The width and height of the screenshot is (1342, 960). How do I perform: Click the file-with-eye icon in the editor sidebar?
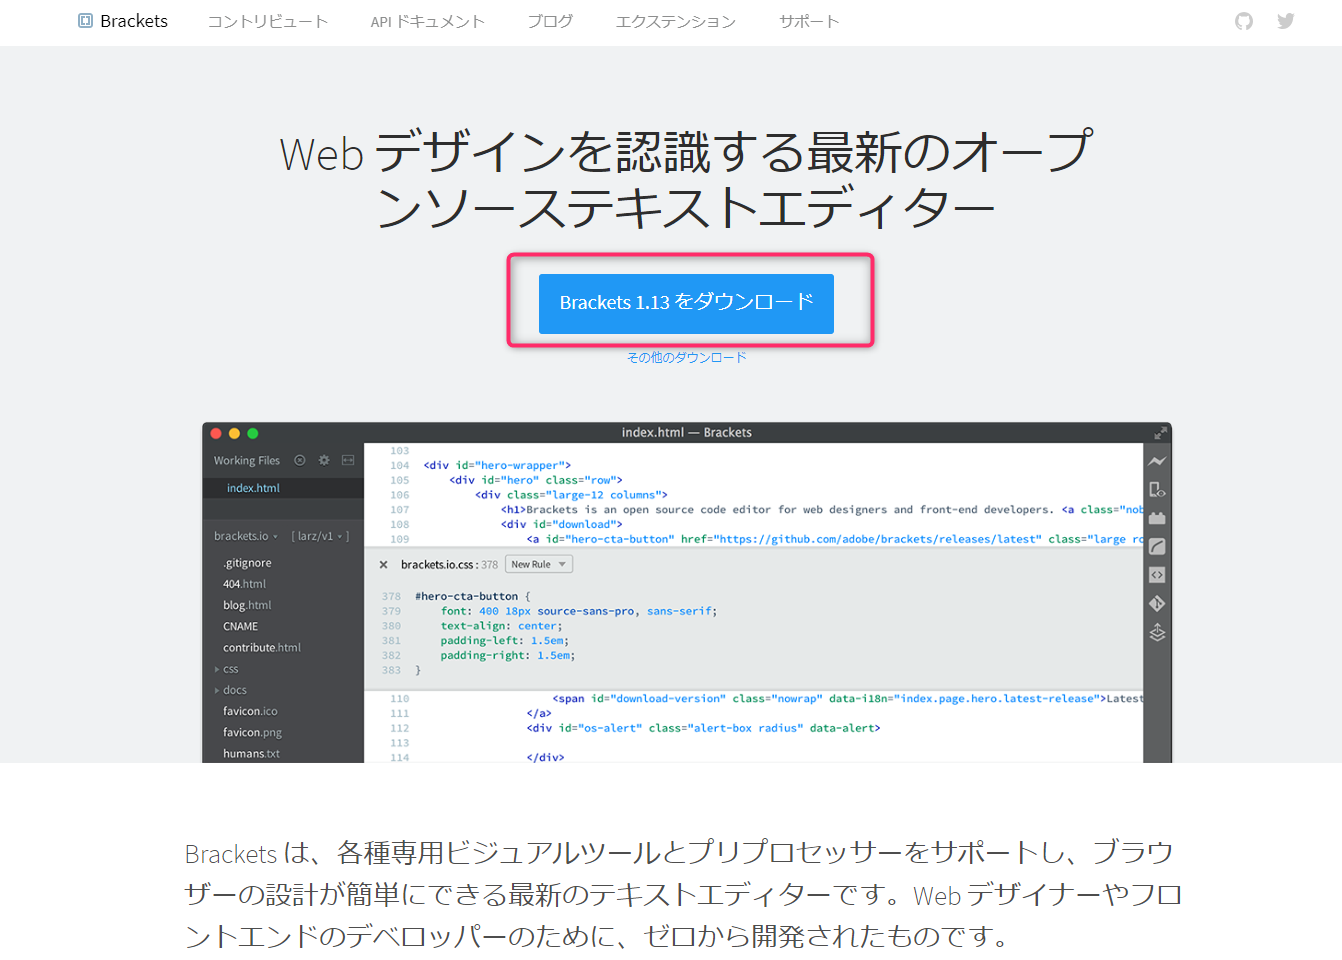click(x=1157, y=490)
